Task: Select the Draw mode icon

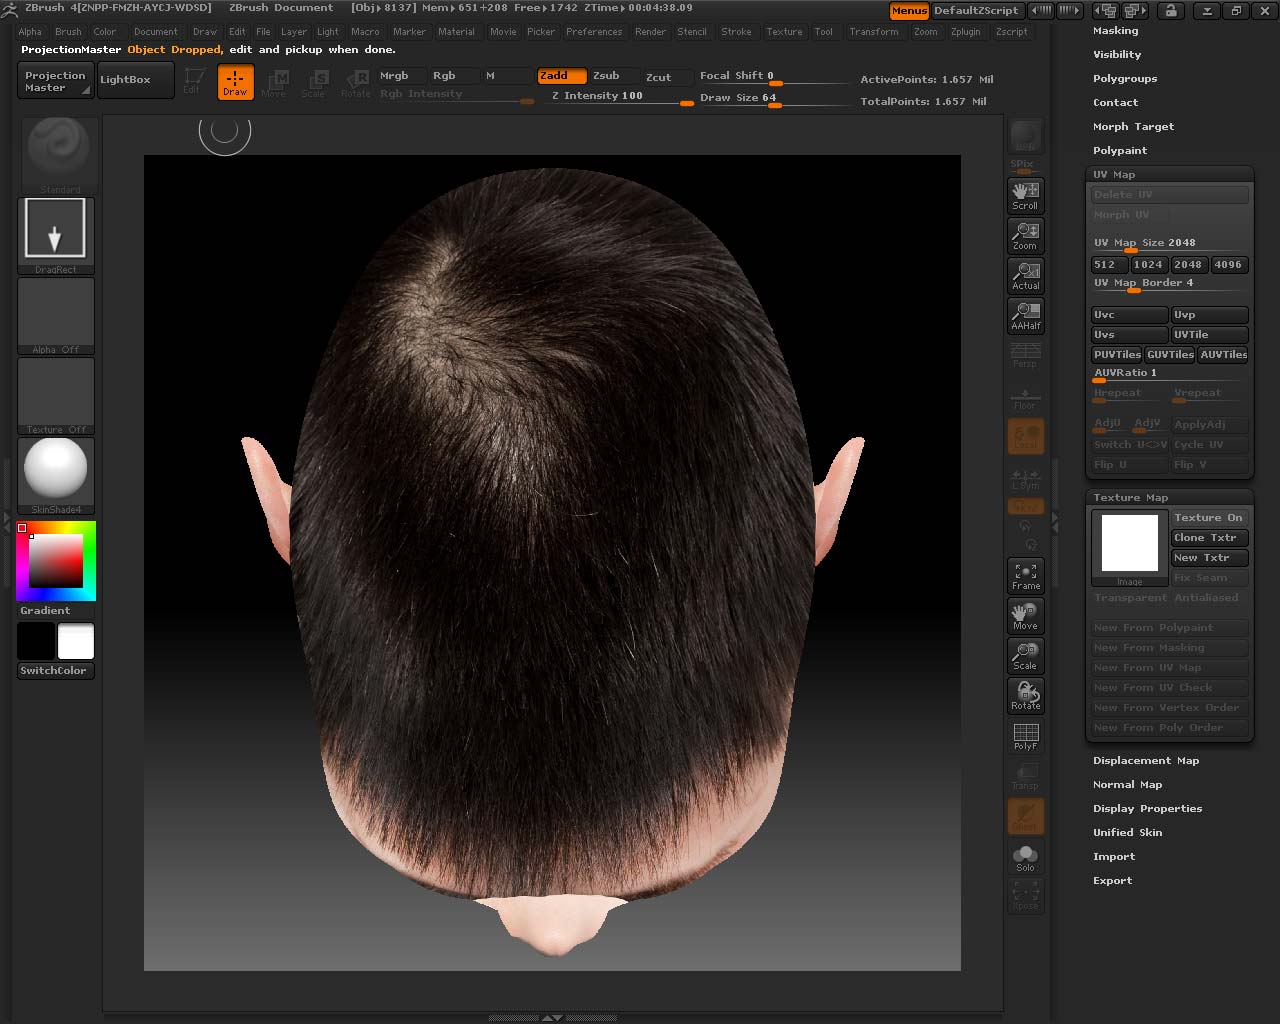Action: pyautogui.click(x=235, y=81)
